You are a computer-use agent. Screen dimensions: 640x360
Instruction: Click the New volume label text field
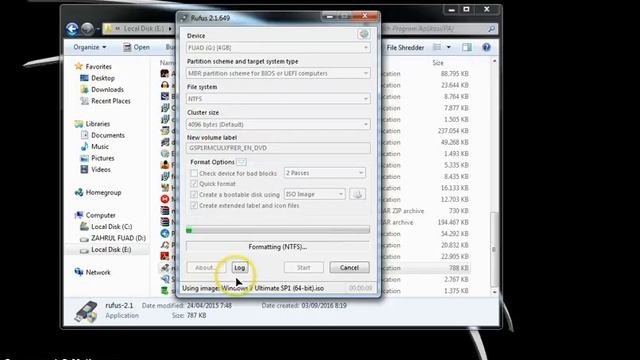(278, 148)
